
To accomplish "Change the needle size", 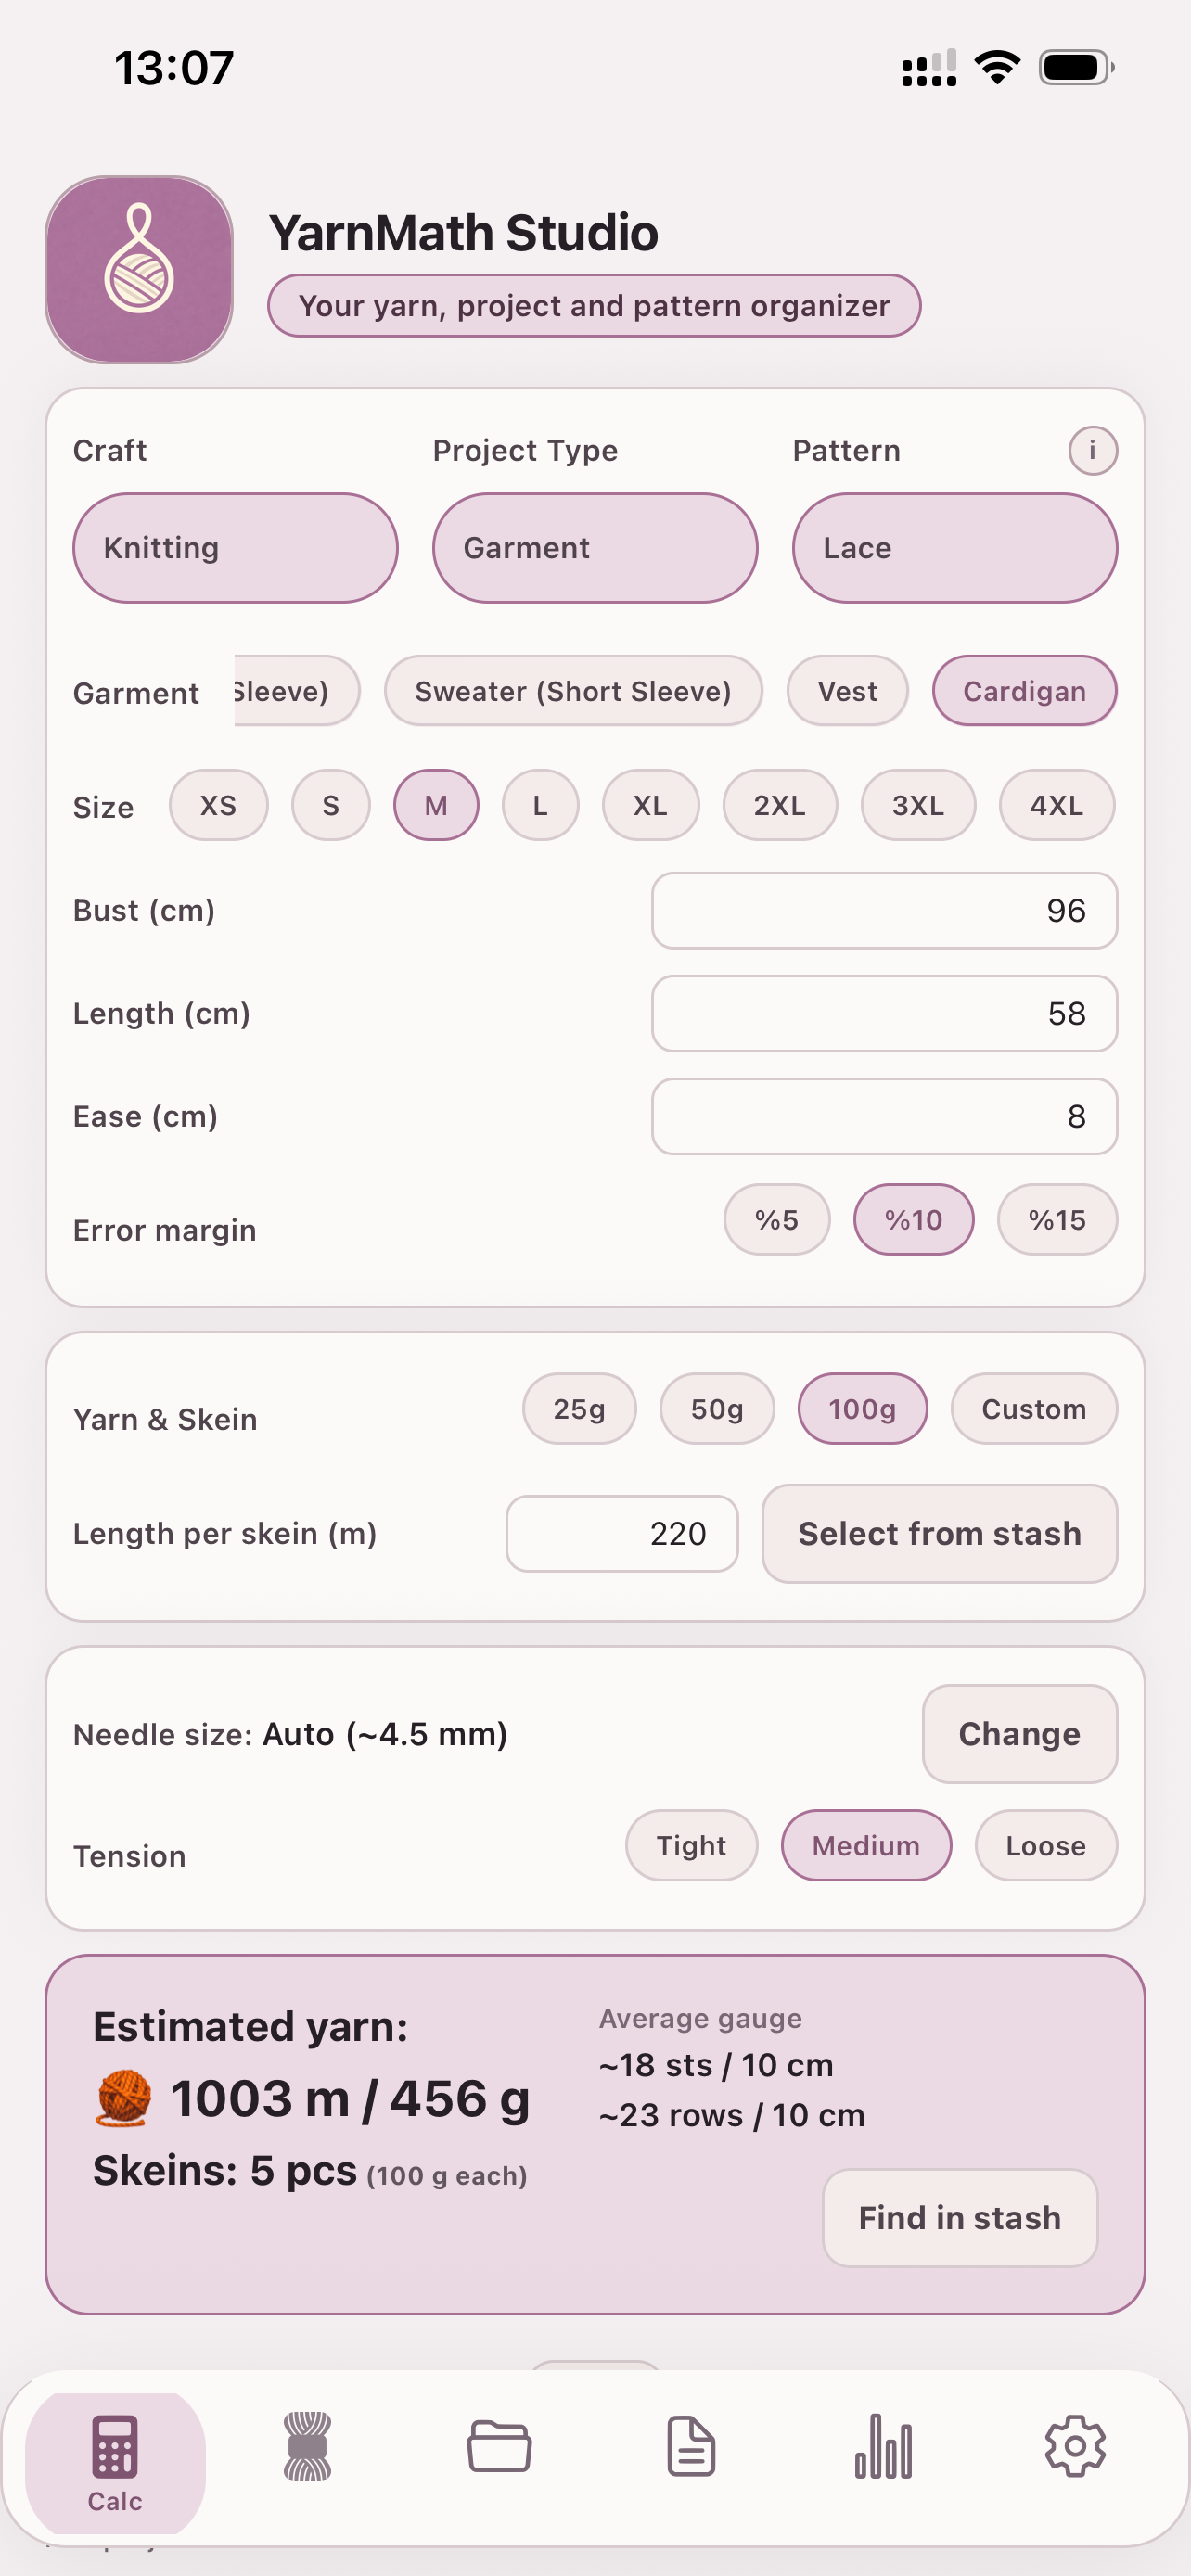I will pyautogui.click(x=1019, y=1734).
